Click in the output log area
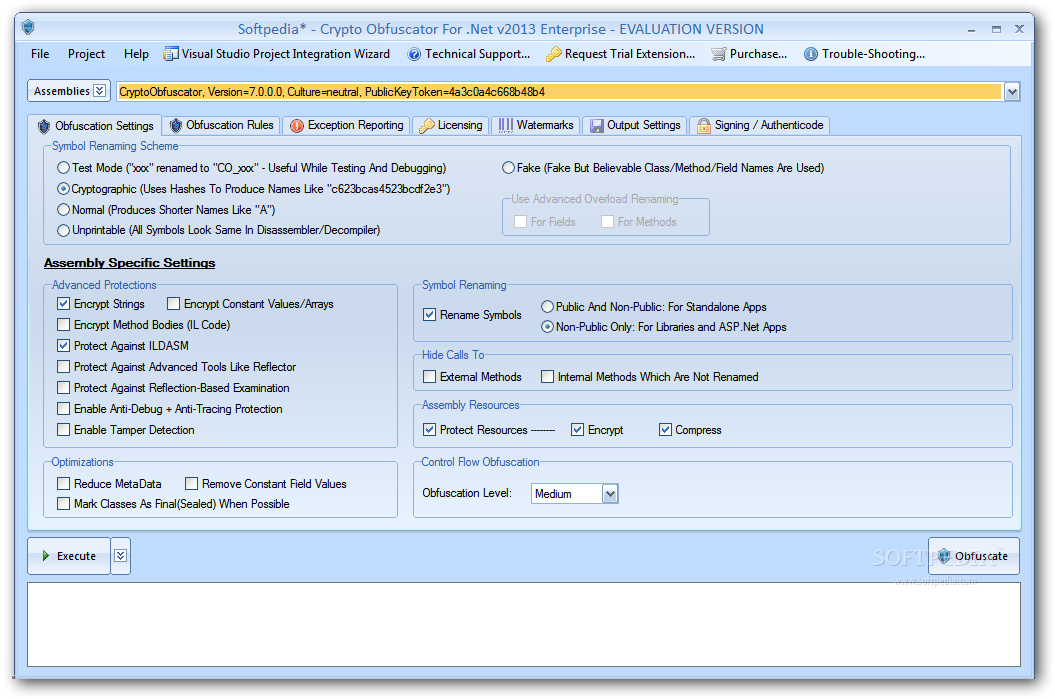 (x=523, y=624)
